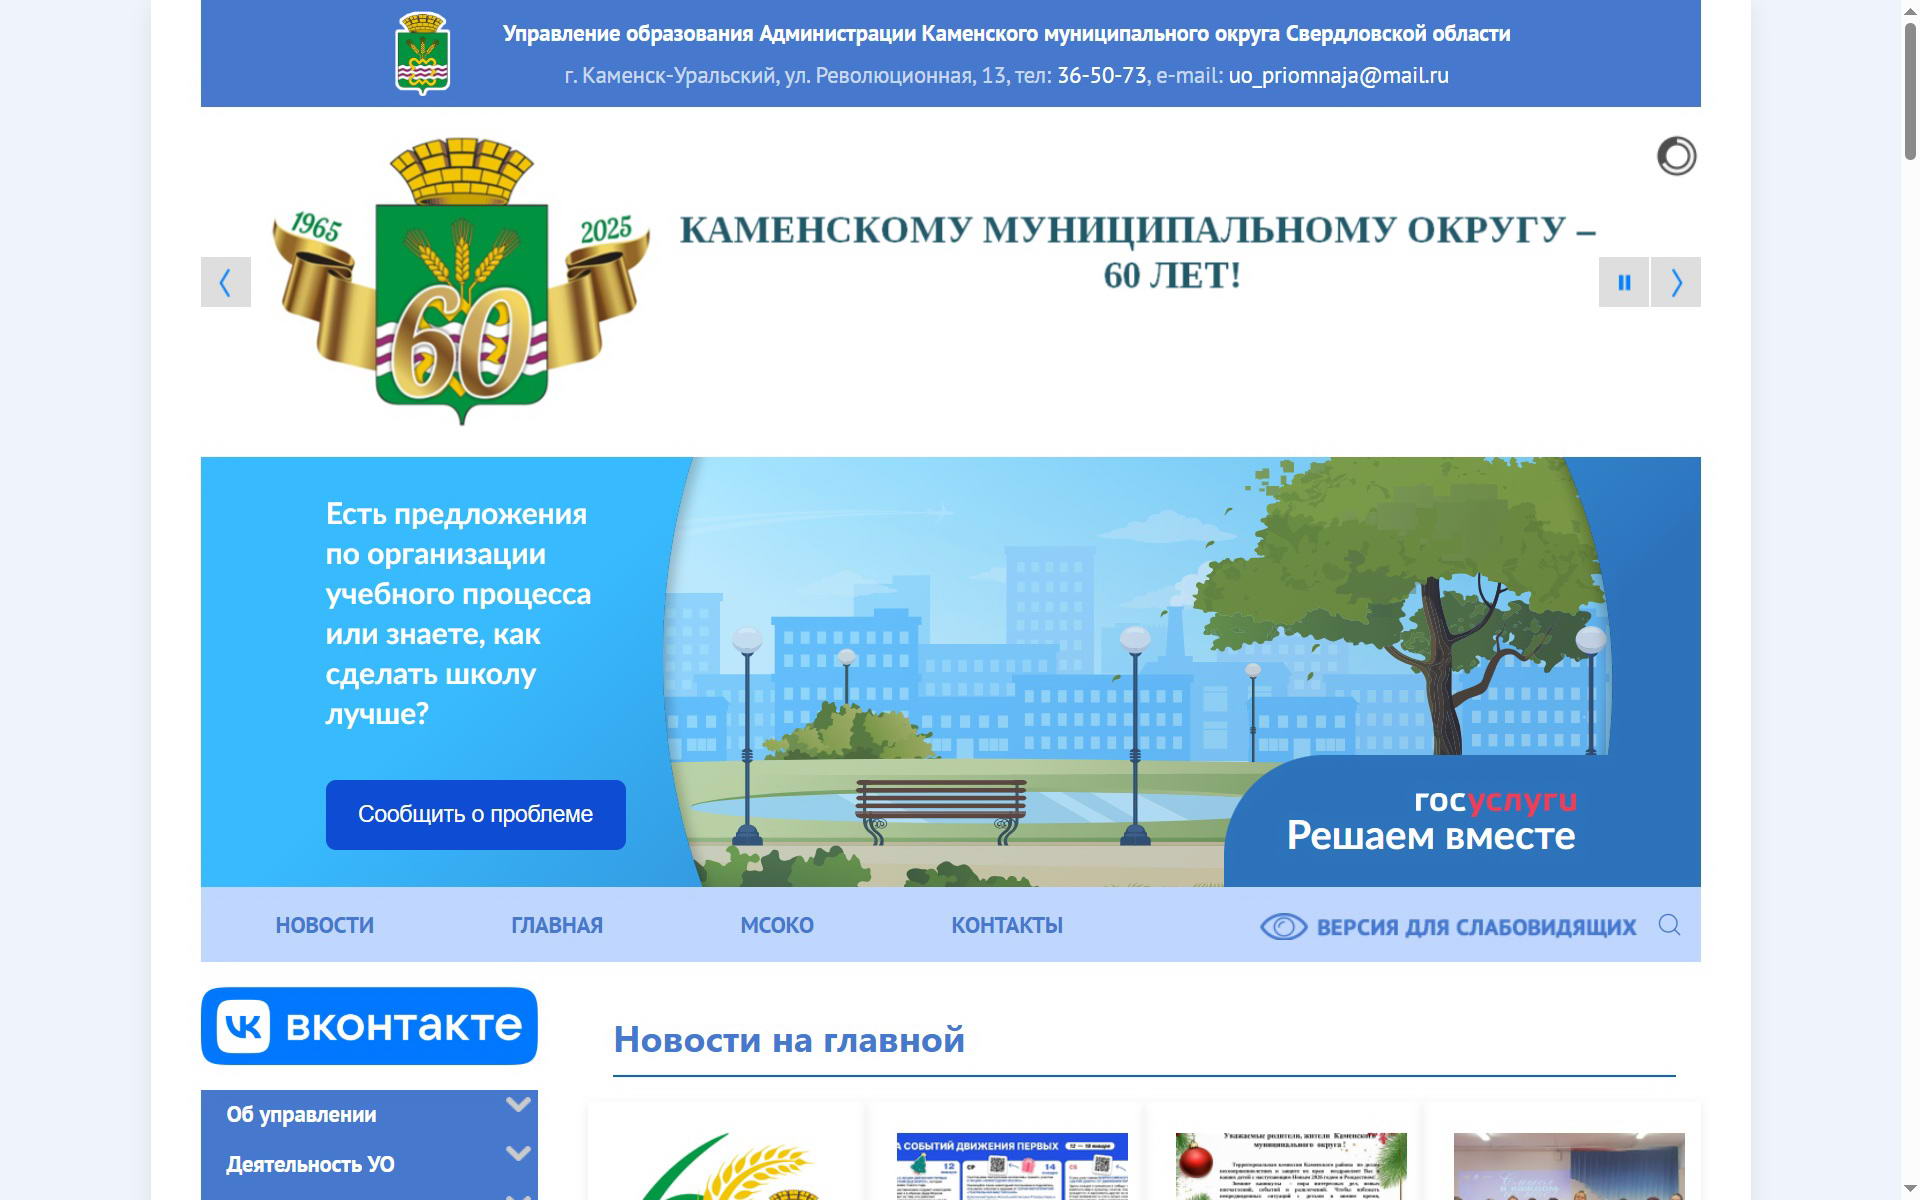The height and width of the screenshot is (1200, 1920).
Task: Go to the Контакты page
Action: pyautogui.click(x=1006, y=926)
